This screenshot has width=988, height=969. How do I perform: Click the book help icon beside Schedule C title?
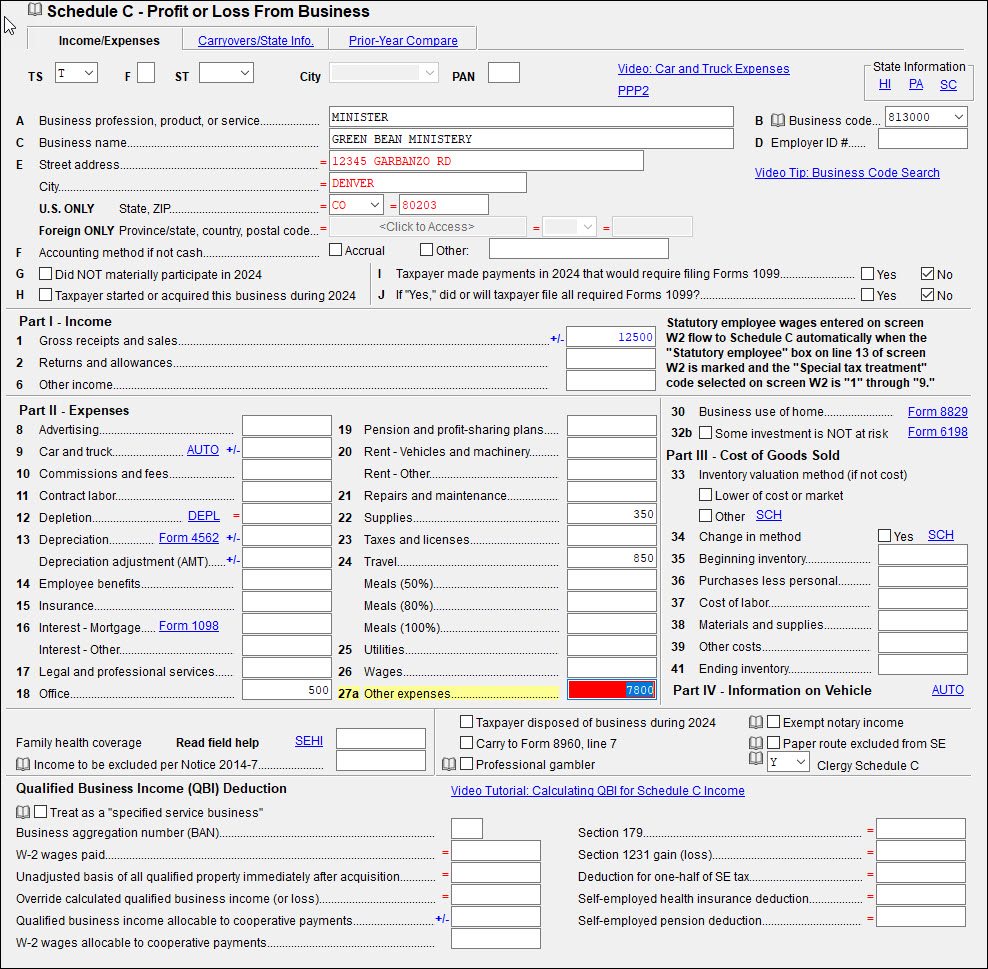click(35, 10)
